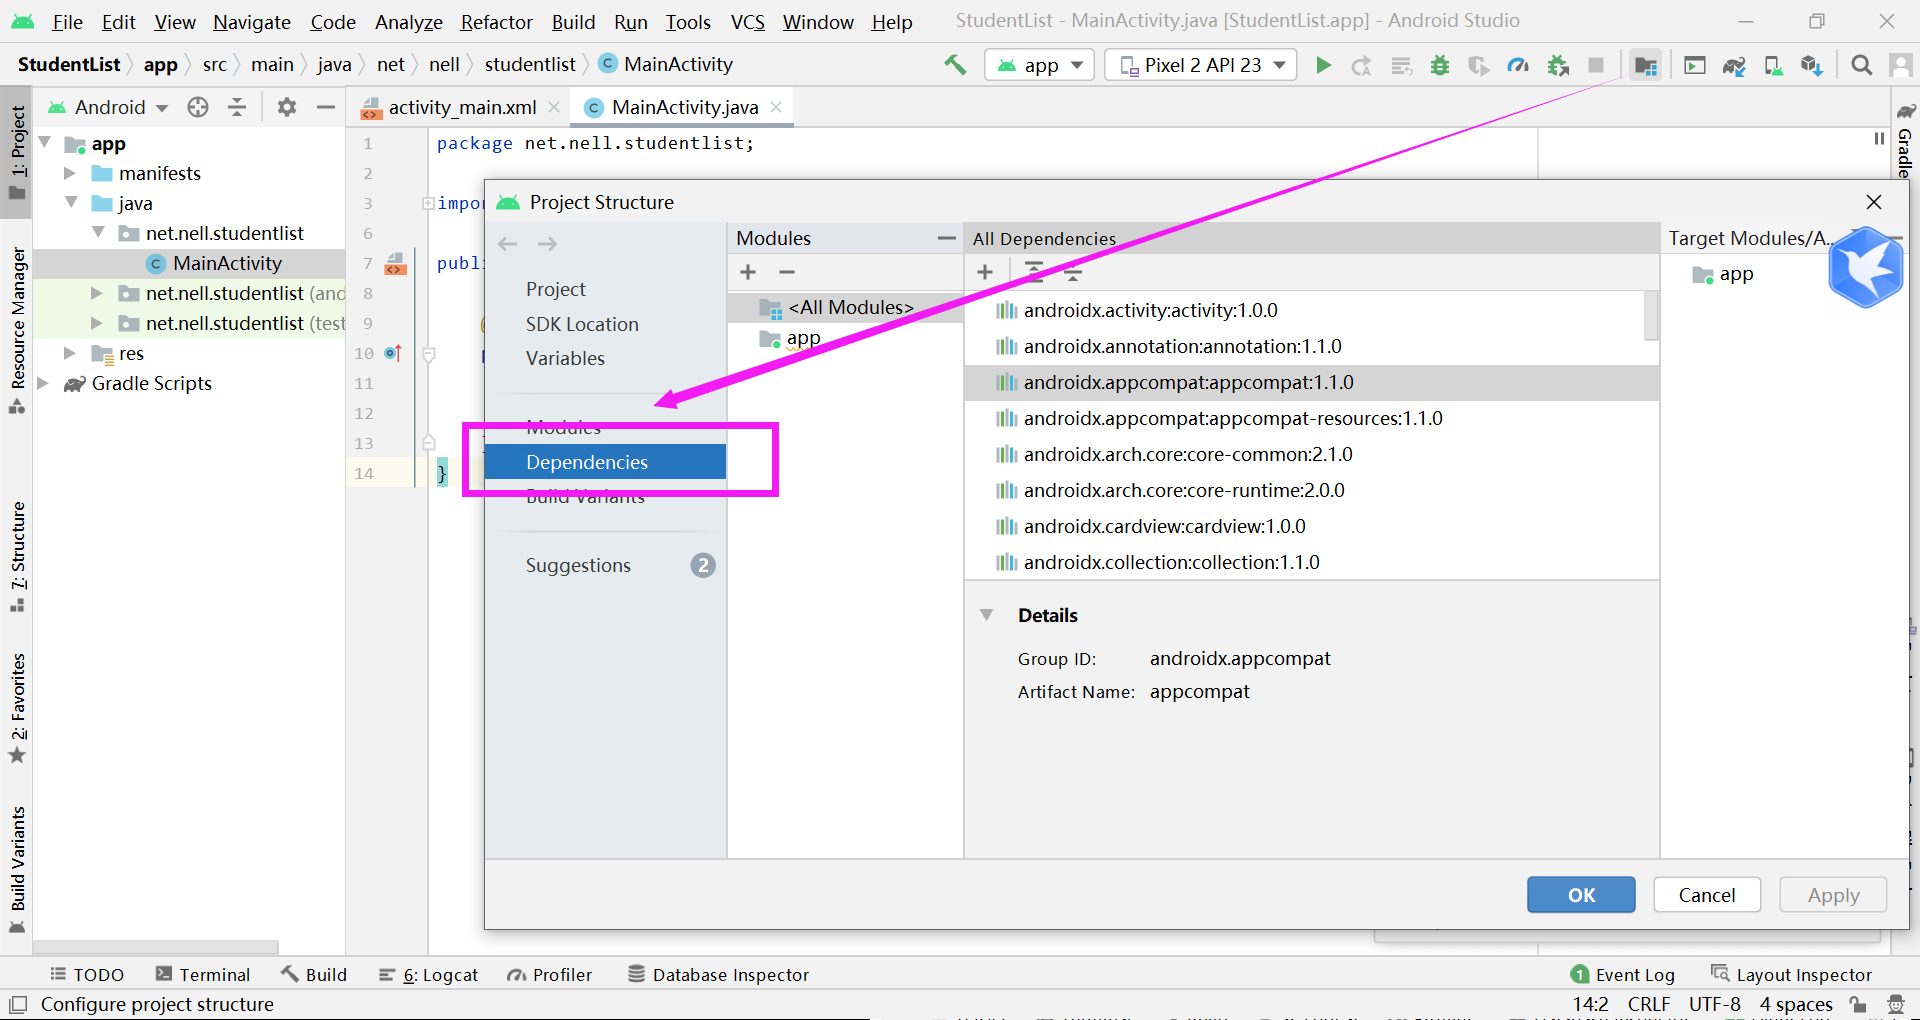Screen dimensions: 1920x1020
Task: Open the Logcat tool window
Action: pyautogui.click(x=428, y=975)
